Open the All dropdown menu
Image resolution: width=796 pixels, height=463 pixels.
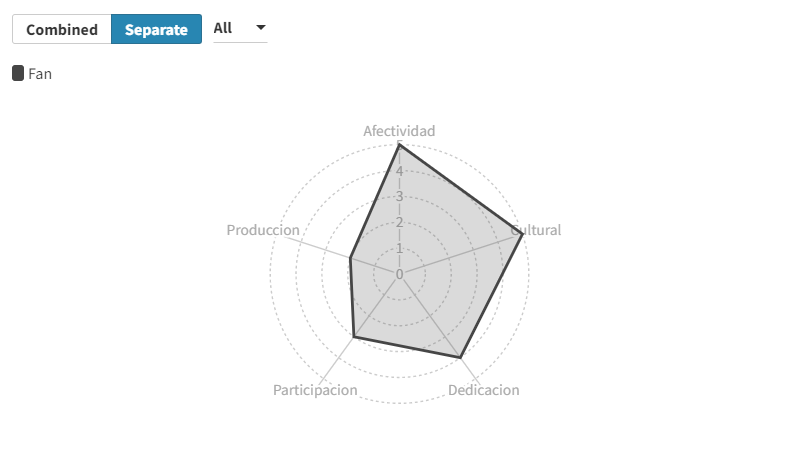tap(240, 28)
